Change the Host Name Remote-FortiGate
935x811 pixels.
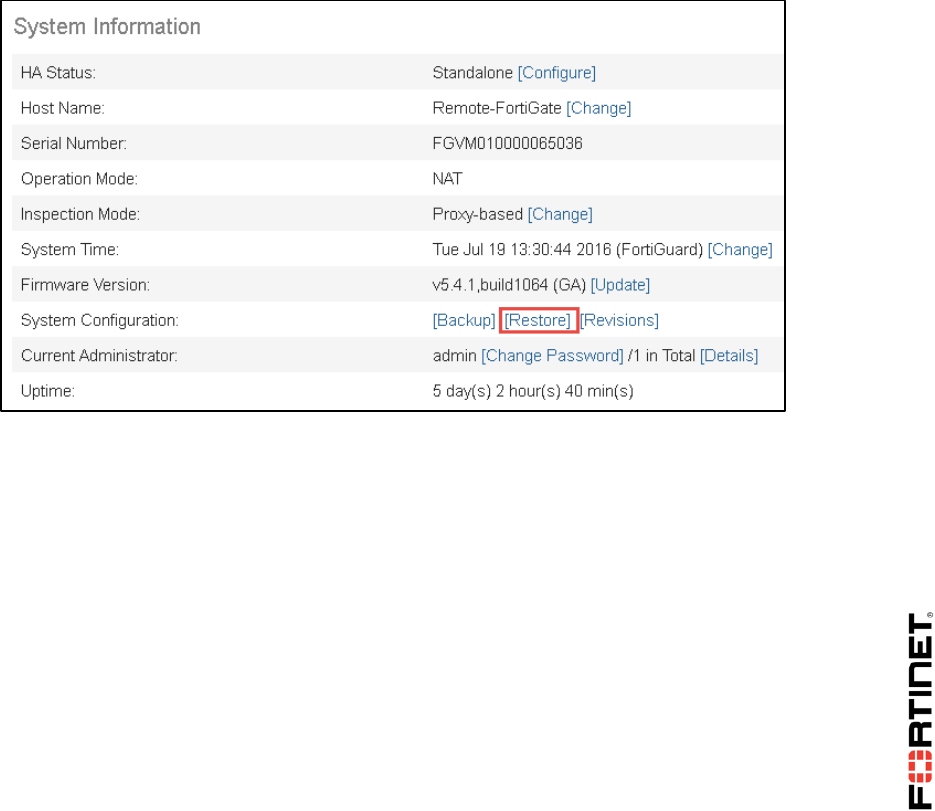pyautogui.click(x=598, y=108)
